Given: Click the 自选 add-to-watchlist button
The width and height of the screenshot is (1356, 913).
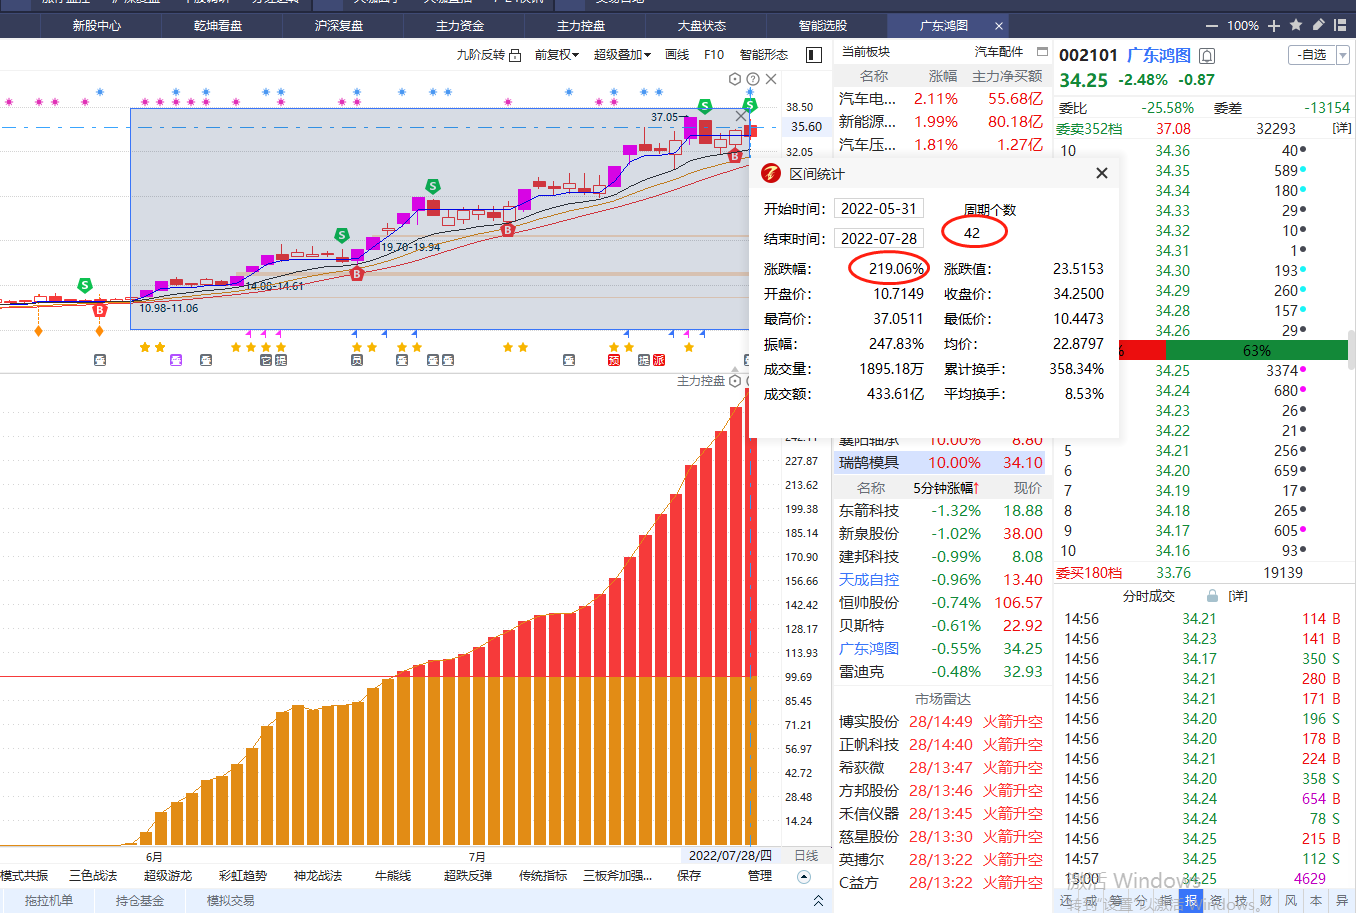Looking at the screenshot, I should coord(1313,55).
